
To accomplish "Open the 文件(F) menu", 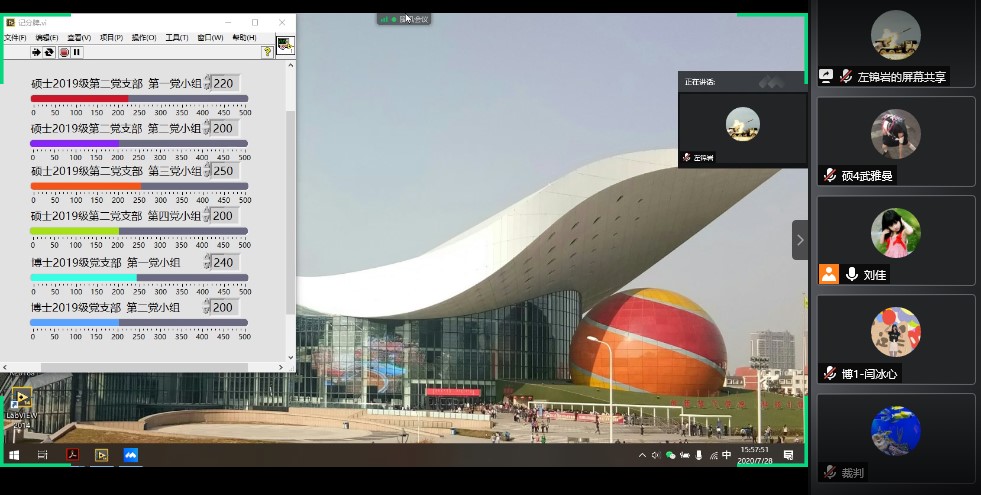I will 15,38.
